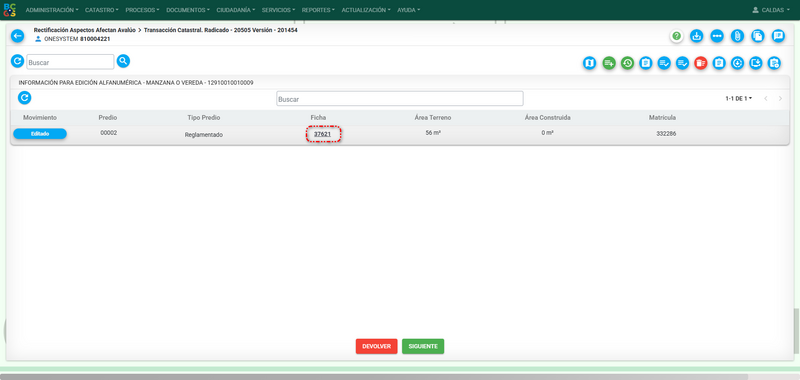Click refresh icon beside top Buscar field

point(17,61)
